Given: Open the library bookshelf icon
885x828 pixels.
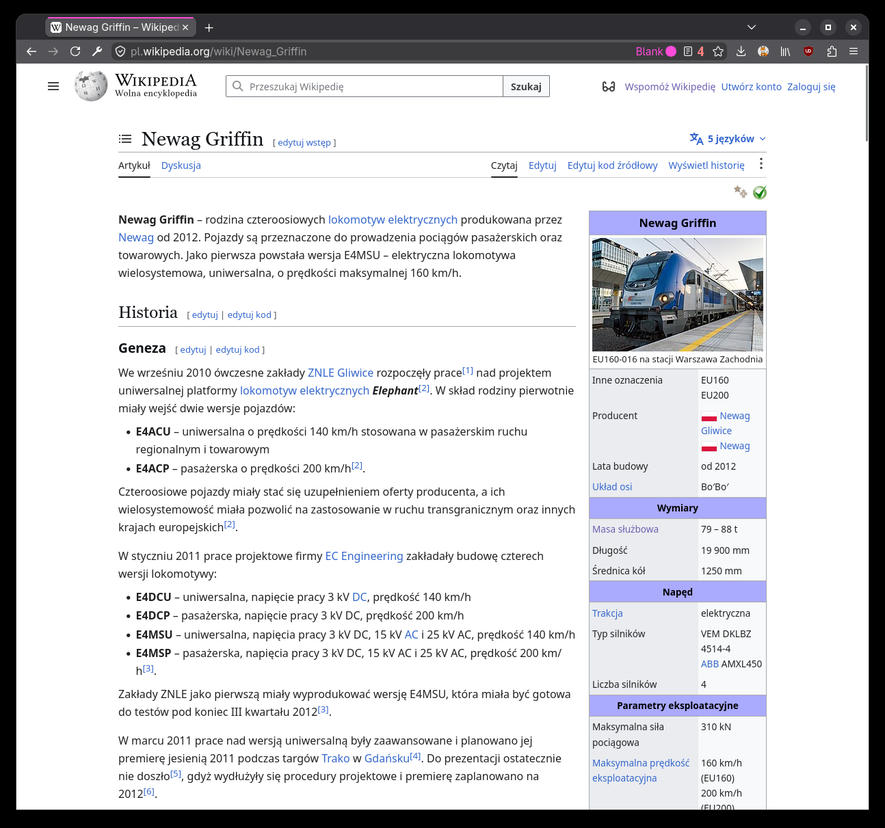Looking at the screenshot, I should (x=785, y=51).
